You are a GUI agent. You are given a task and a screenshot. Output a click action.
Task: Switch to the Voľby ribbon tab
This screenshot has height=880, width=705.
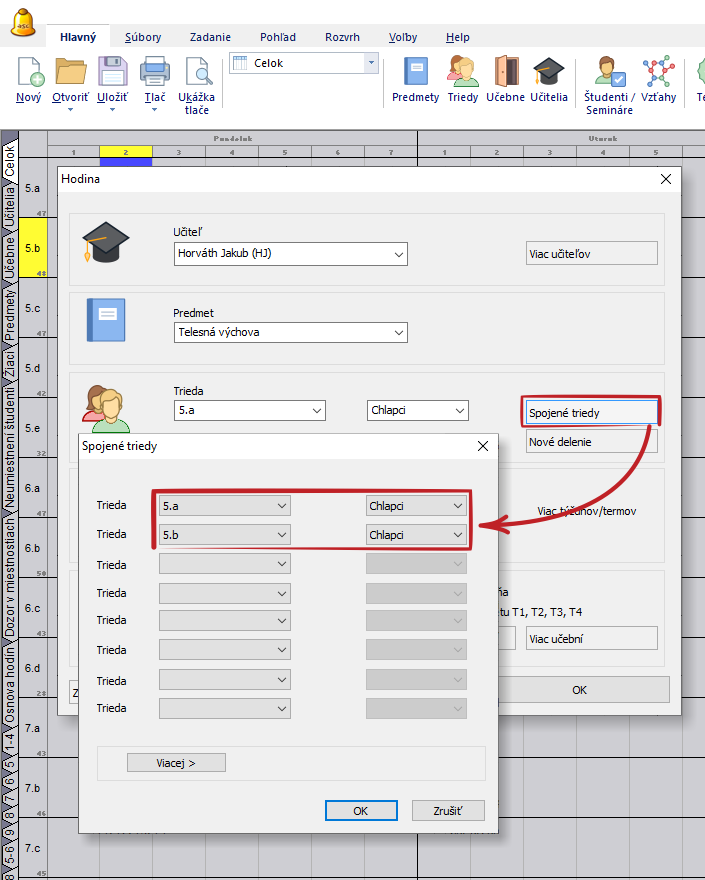403,37
